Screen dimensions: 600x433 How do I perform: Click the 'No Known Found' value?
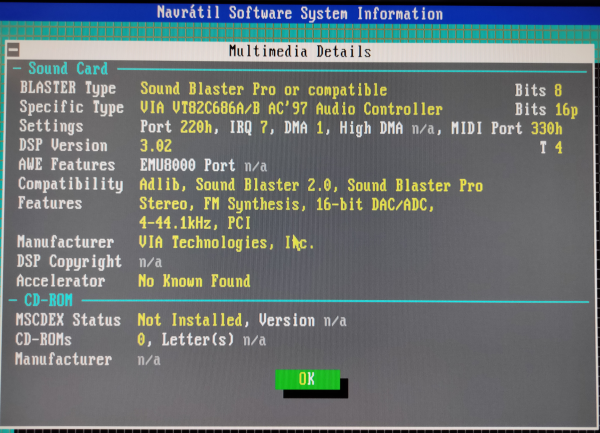[194, 281]
